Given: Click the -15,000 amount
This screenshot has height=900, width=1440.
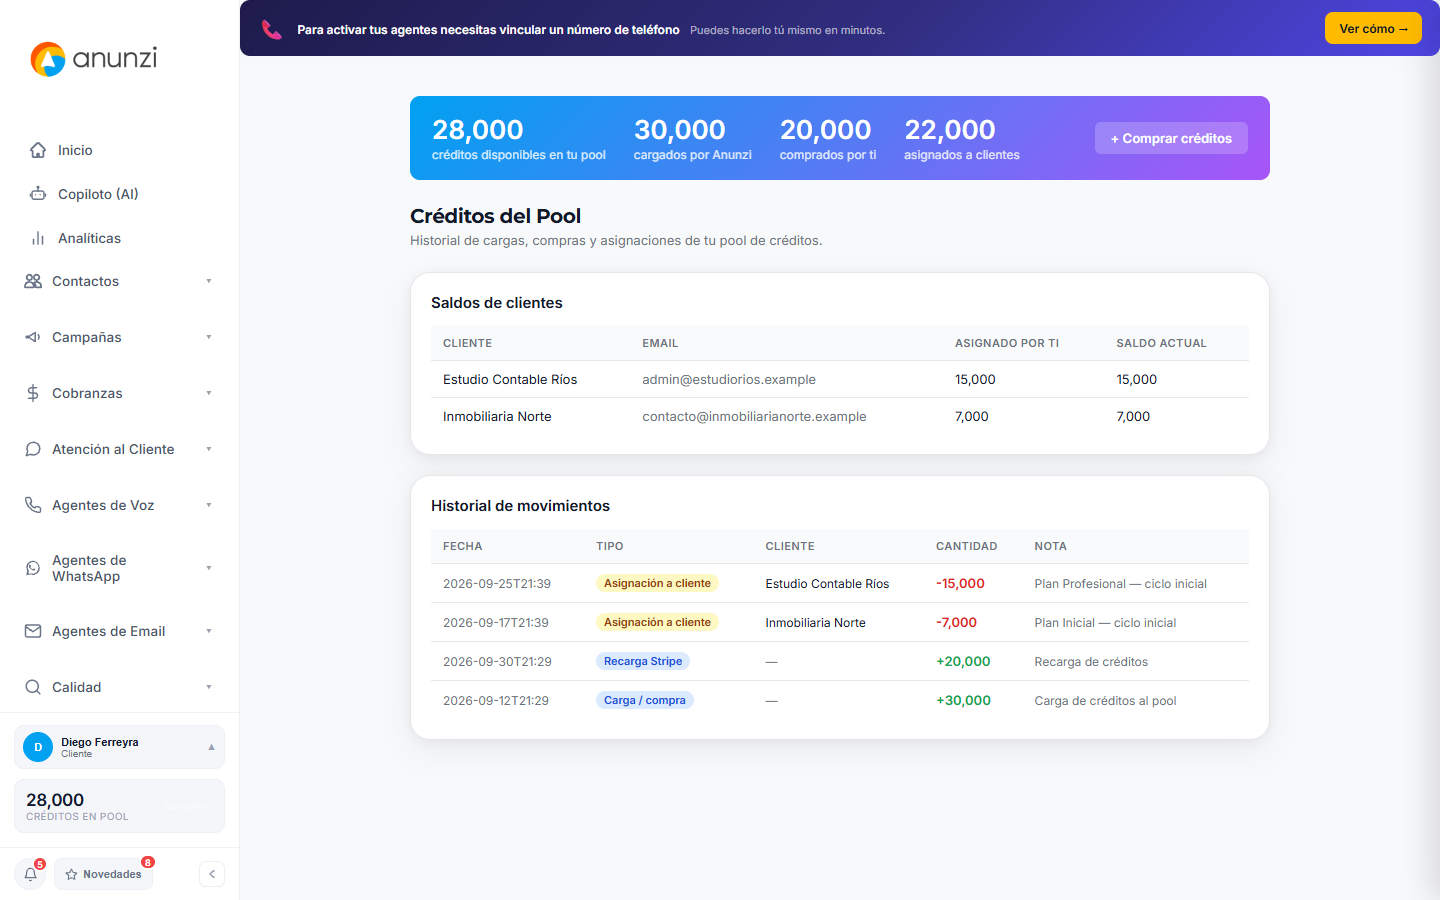Looking at the screenshot, I should coord(960,583).
